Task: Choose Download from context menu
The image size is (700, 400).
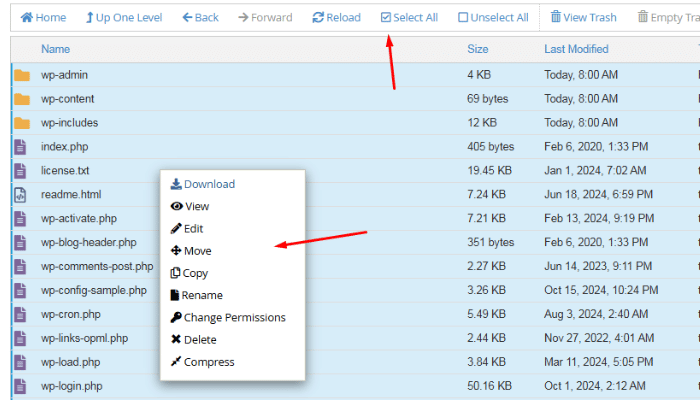Action: (203, 184)
